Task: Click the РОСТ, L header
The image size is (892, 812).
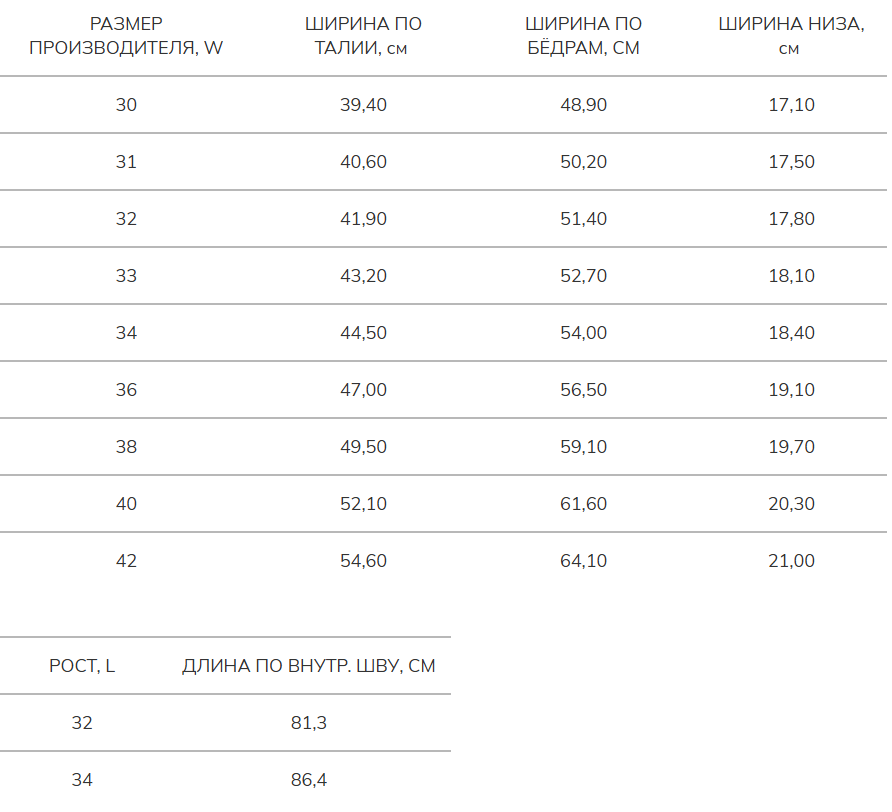Action: [82, 666]
